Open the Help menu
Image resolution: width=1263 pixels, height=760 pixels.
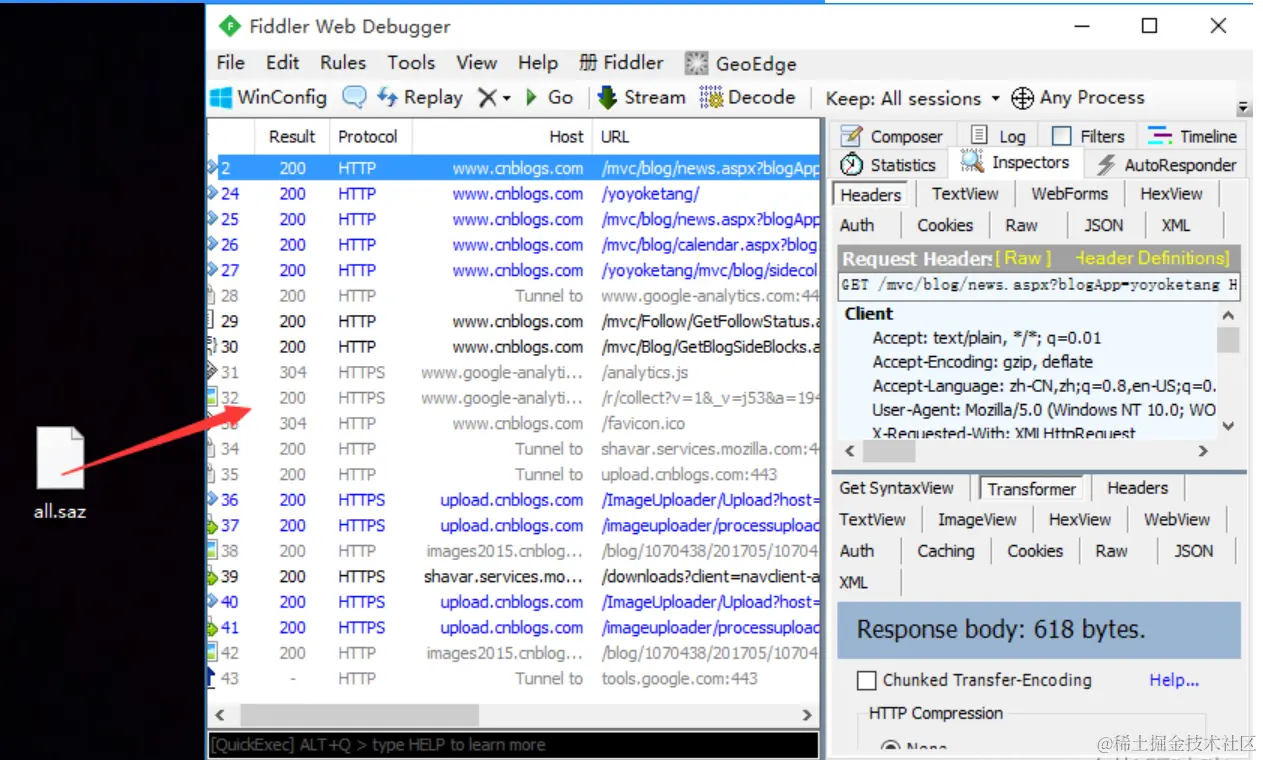tap(538, 63)
